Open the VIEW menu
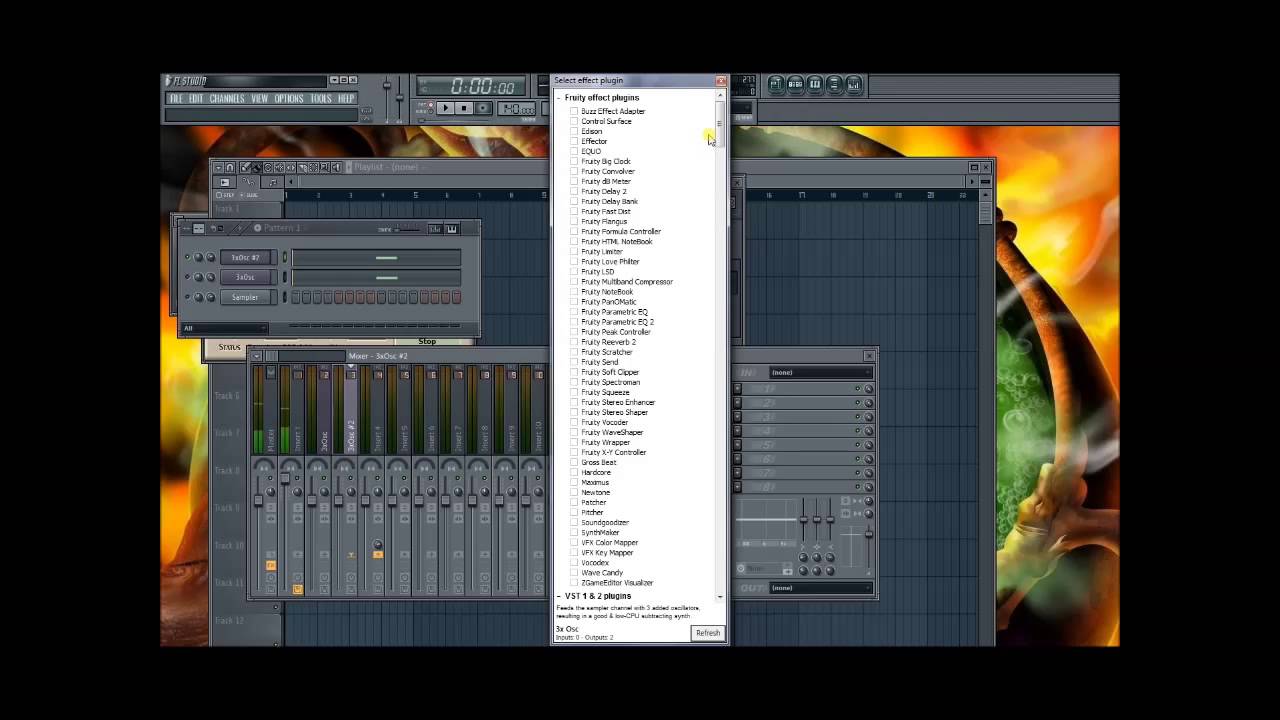The image size is (1280, 720). (259, 99)
